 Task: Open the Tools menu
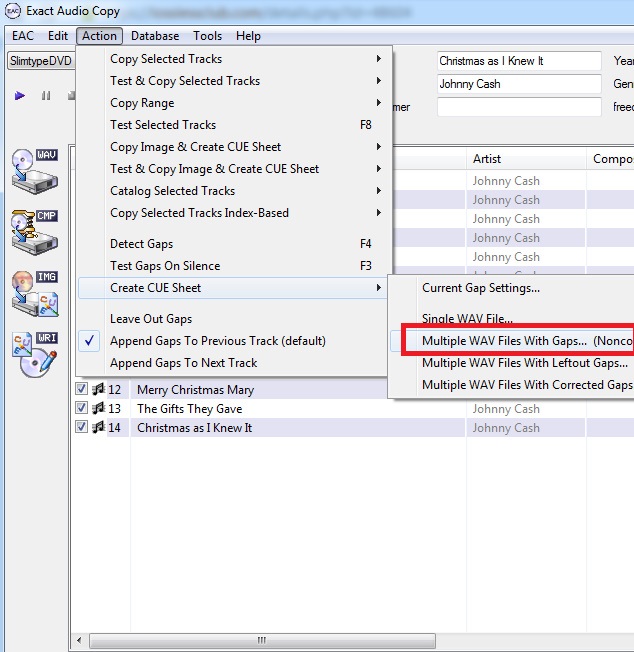(x=207, y=36)
